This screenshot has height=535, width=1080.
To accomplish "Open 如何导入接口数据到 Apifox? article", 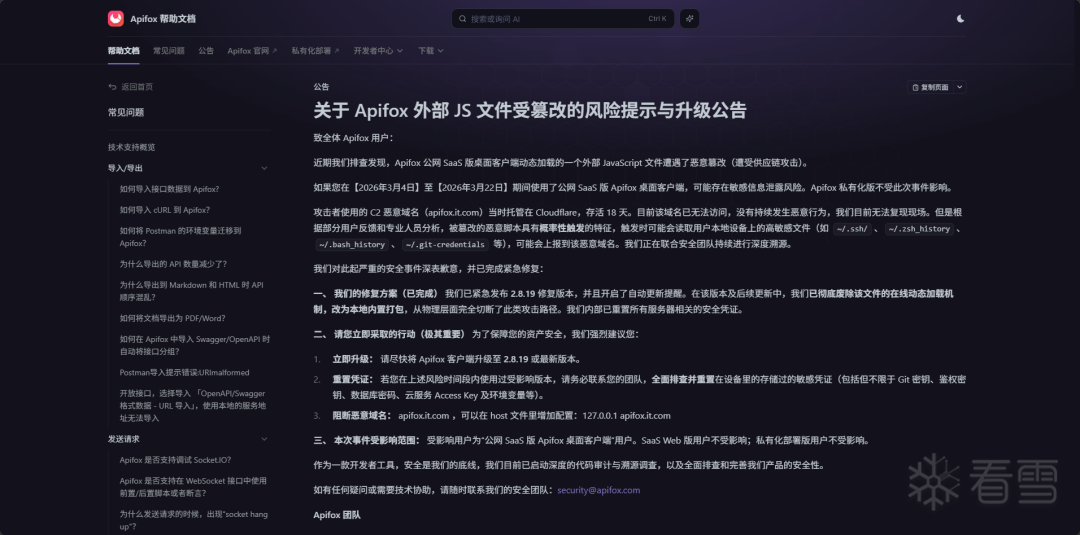I will (169, 189).
